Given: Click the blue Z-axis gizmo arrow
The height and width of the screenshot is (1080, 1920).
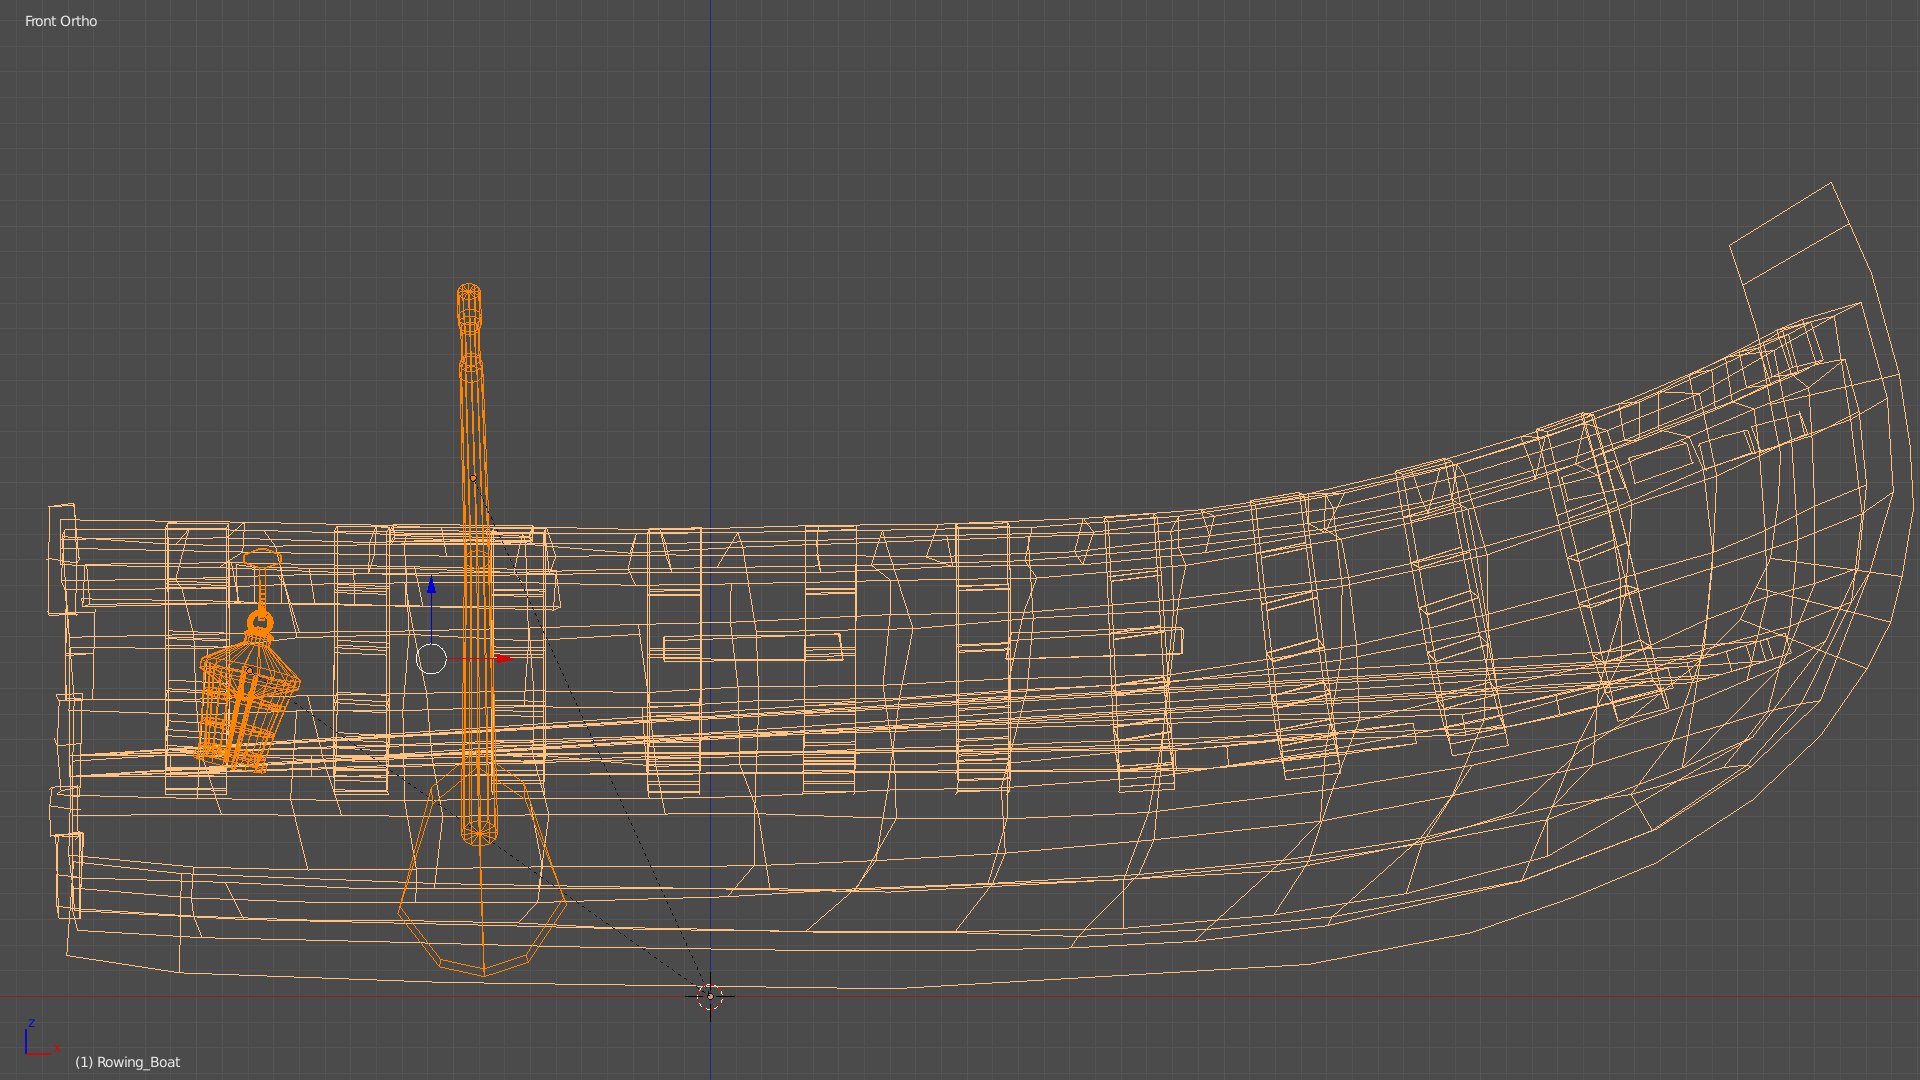Looking at the screenshot, I should (x=431, y=588).
